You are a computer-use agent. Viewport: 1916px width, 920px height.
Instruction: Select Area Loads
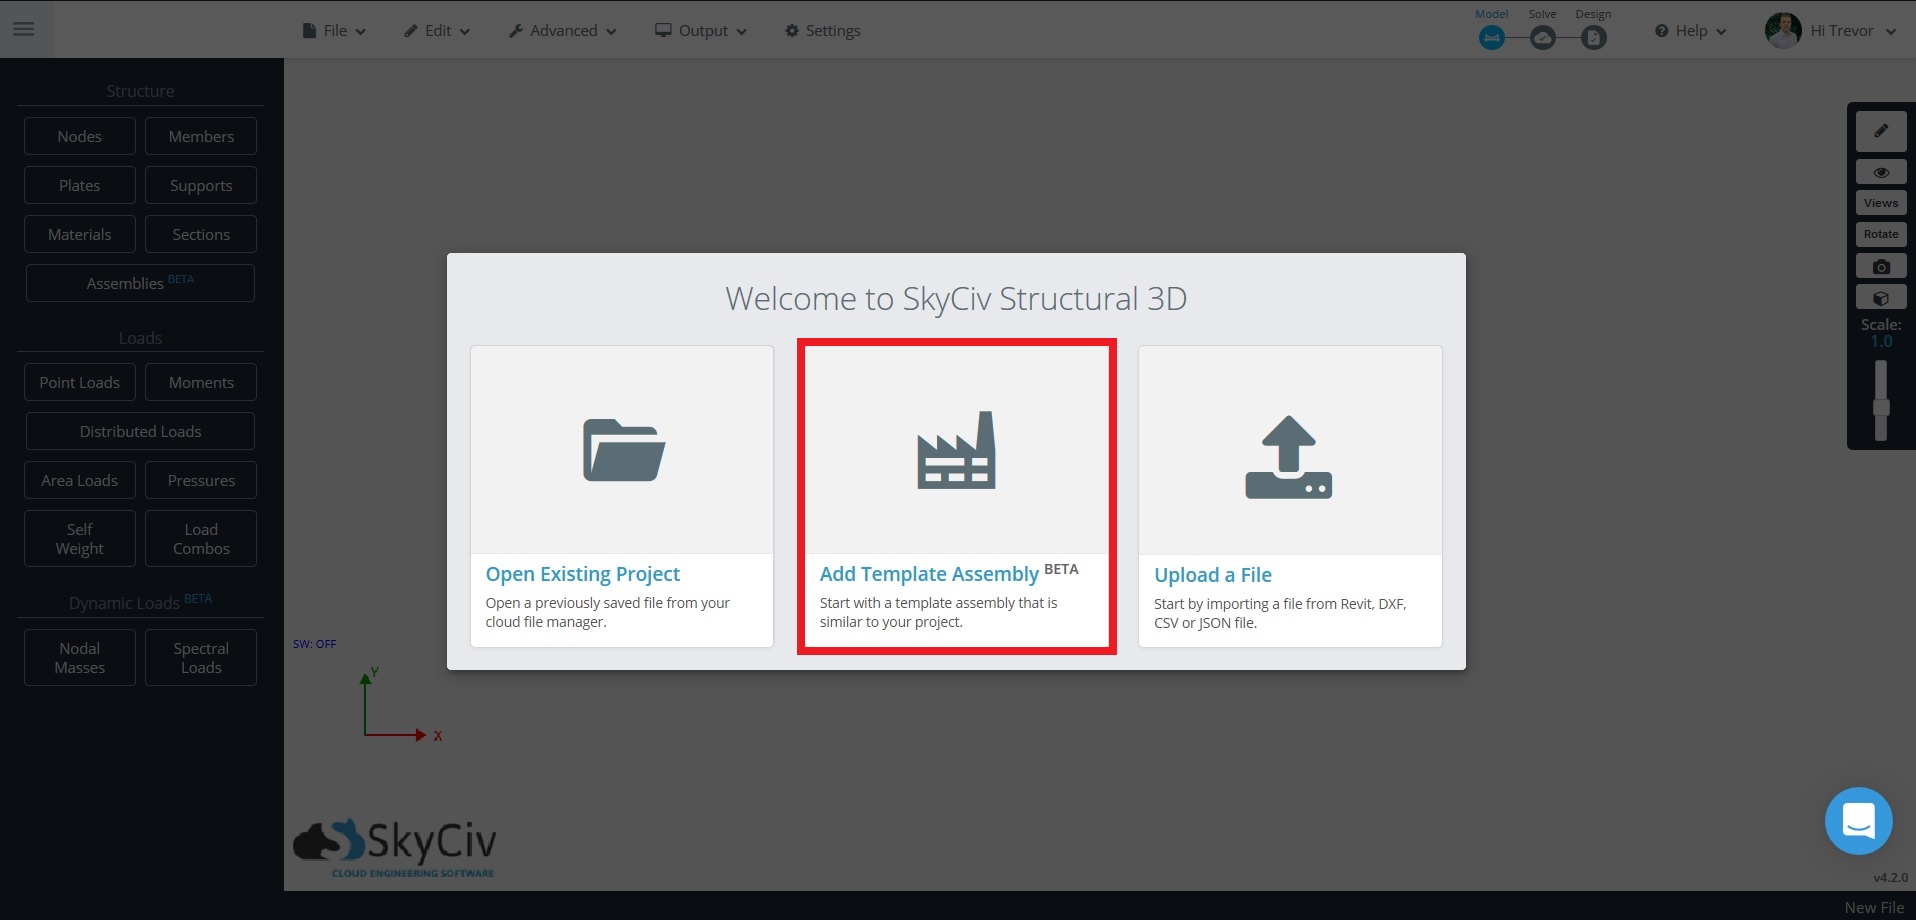pos(80,480)
